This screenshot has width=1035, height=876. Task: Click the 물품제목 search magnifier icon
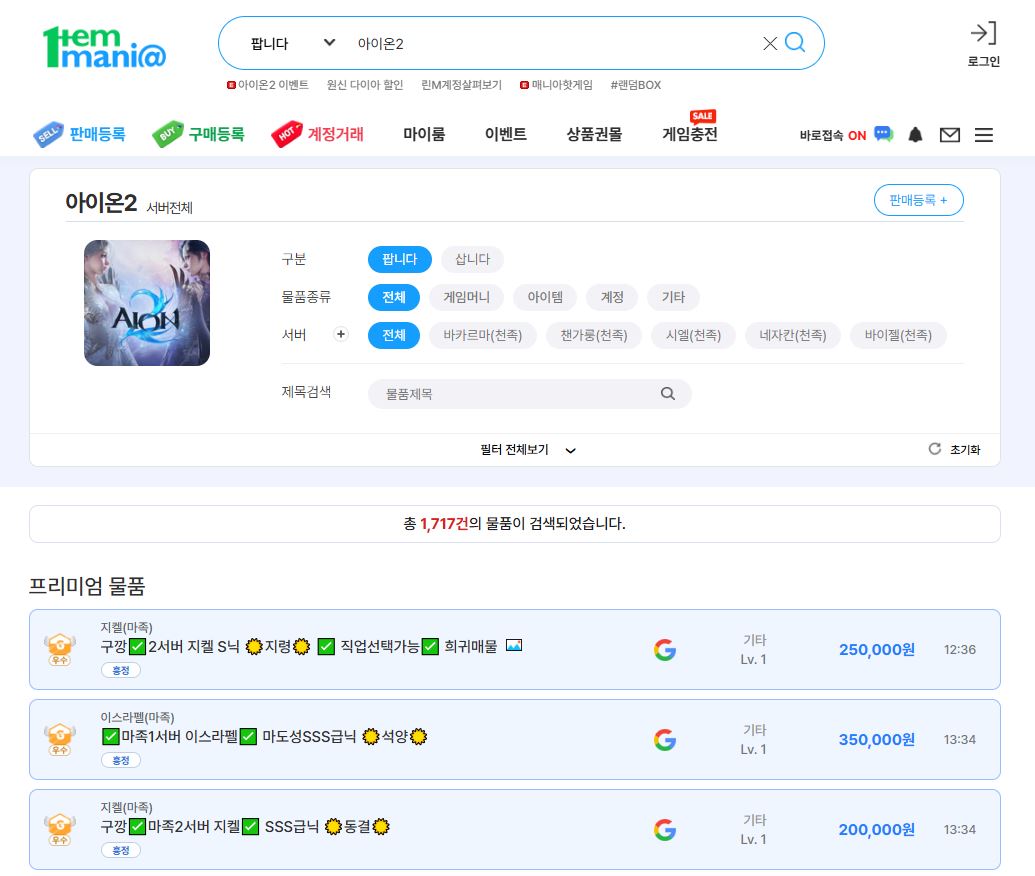pyautogui.click(x=667, y=393)
